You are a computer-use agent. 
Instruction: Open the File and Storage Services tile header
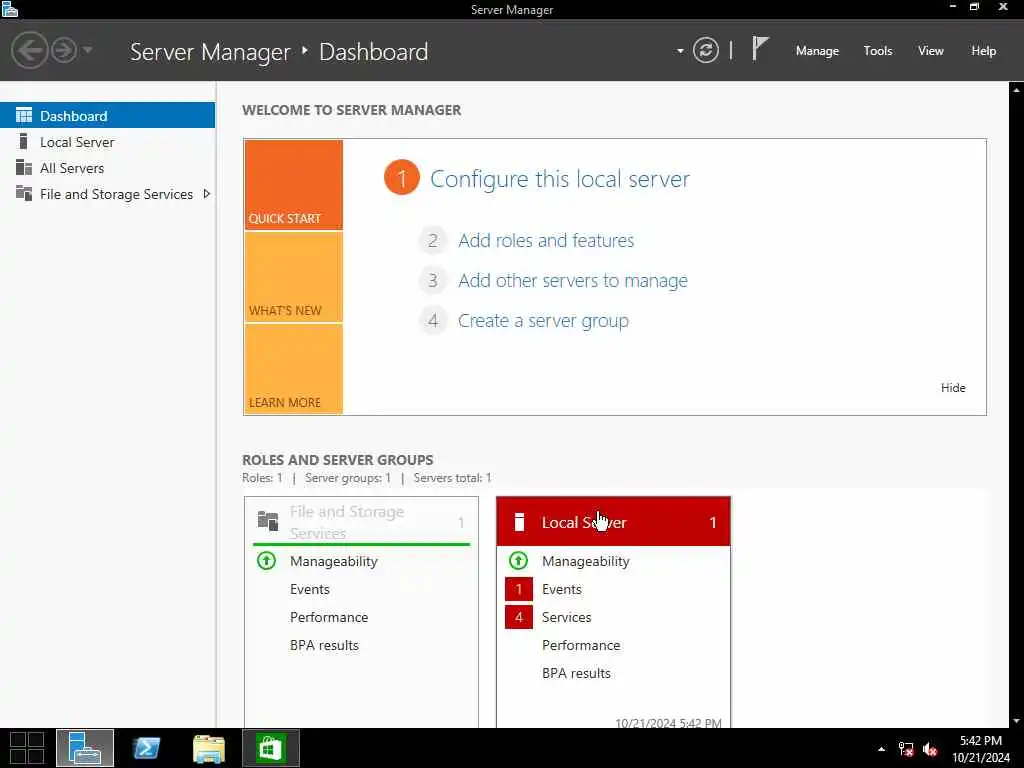[x=361, y=522]
